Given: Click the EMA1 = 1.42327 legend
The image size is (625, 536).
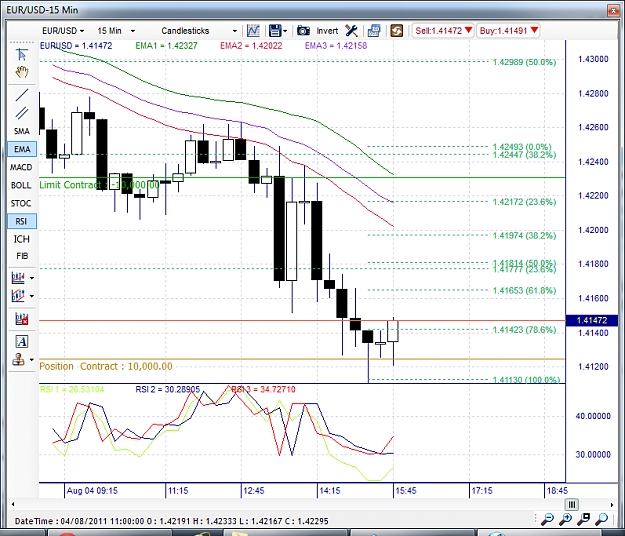Looking at the screenshot, I should [x=166, y=46].
